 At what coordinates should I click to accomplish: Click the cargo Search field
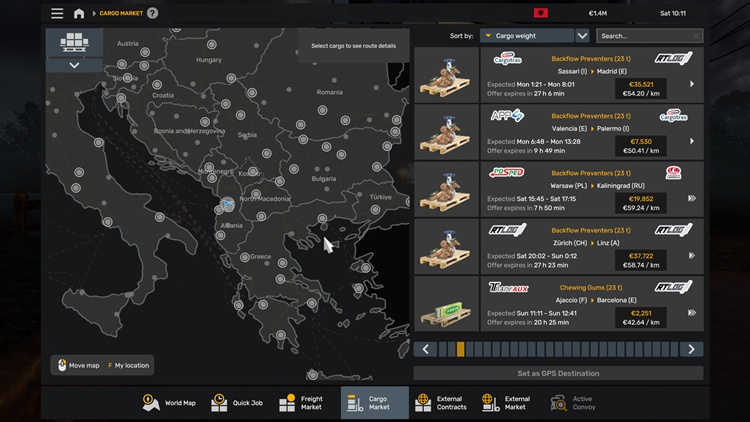tap(642, 36)
